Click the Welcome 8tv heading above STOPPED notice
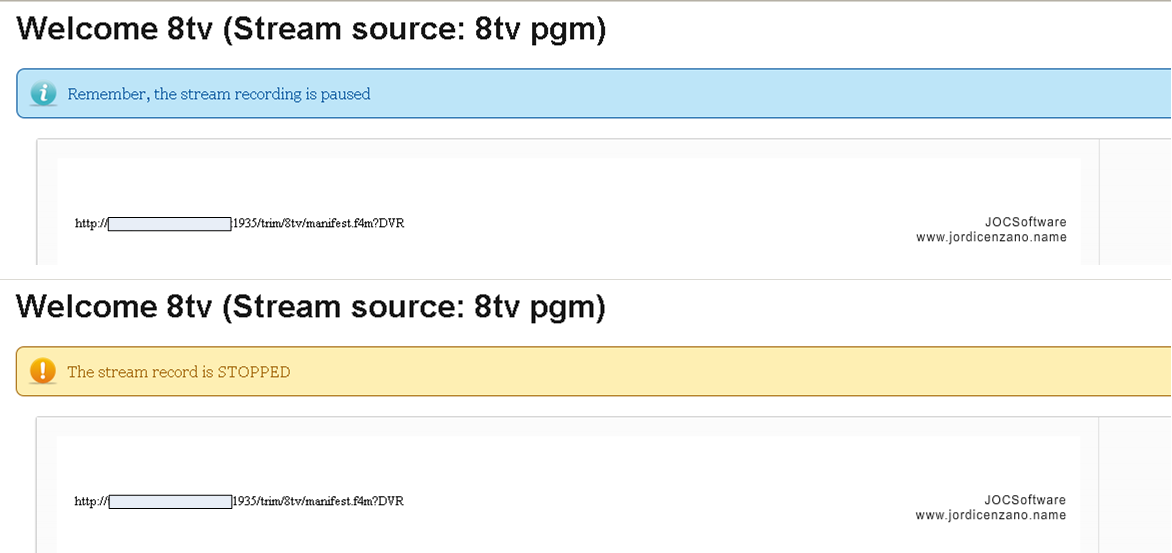 coord(311,307)
